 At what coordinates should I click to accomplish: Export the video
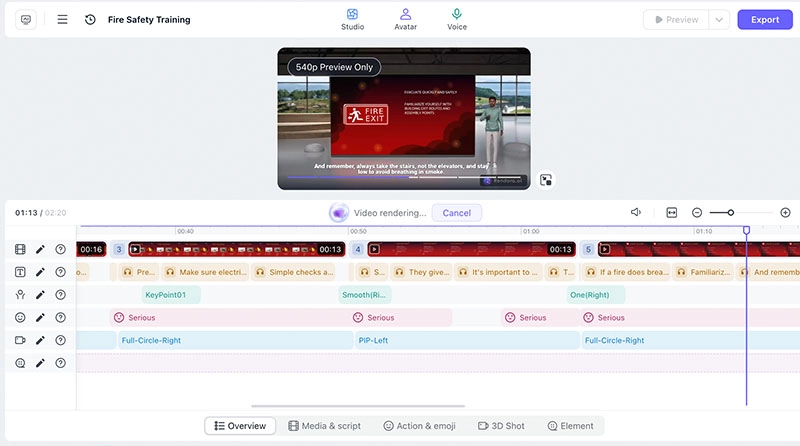[765, 19]
